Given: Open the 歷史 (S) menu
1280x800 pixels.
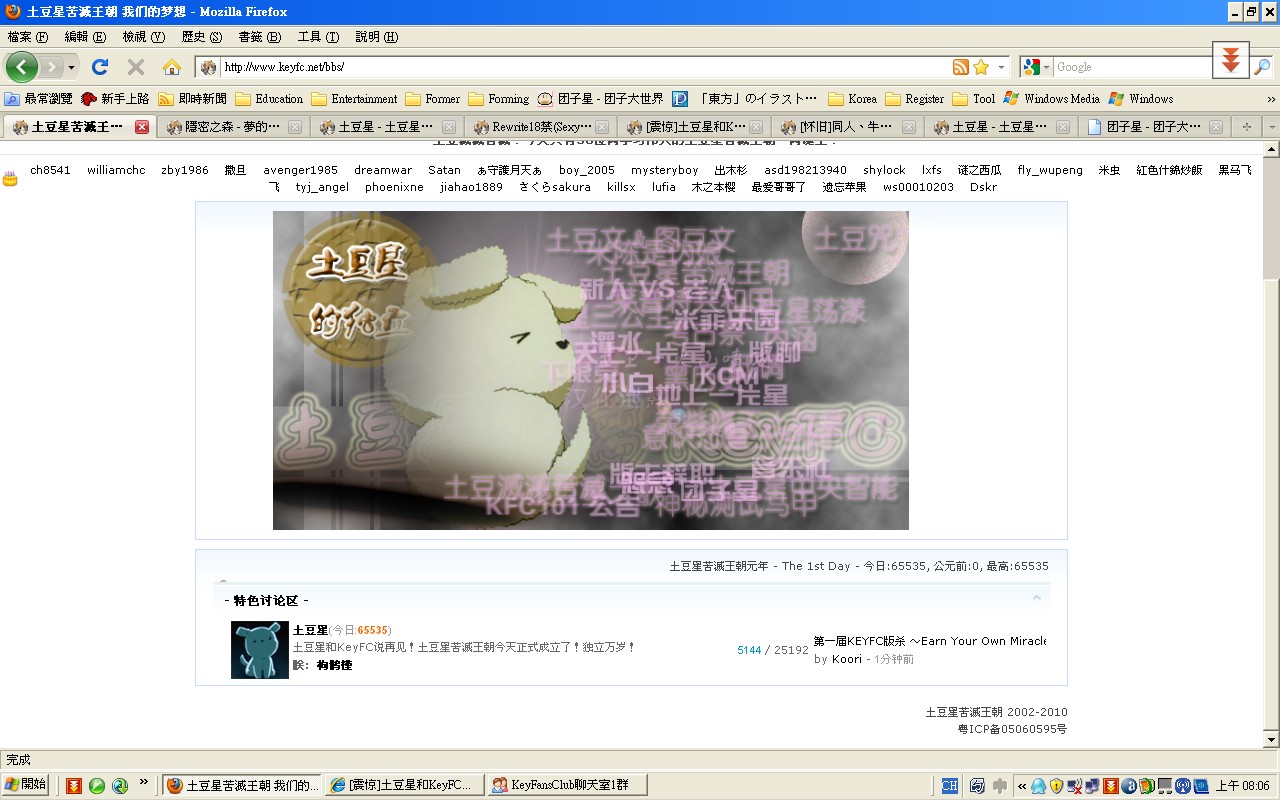Looking at the screenshot, I should tap(202, 37).
